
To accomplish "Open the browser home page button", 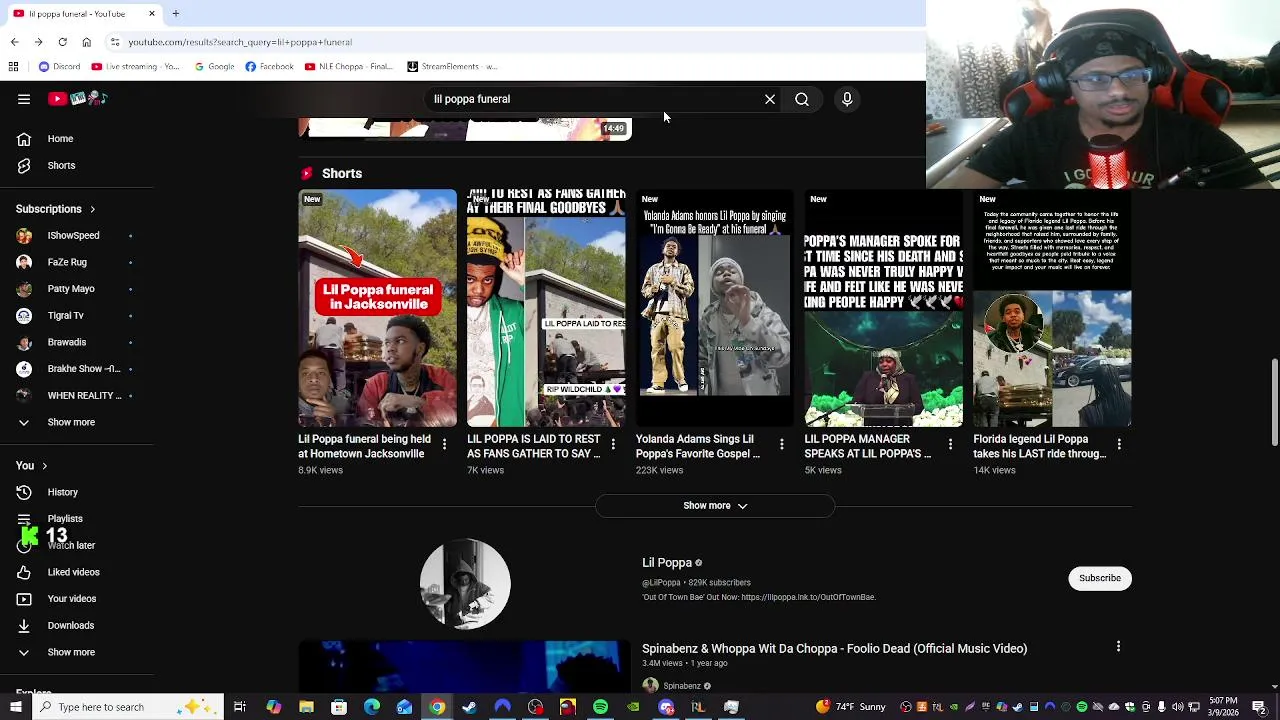I will click(x=86, y=42).
